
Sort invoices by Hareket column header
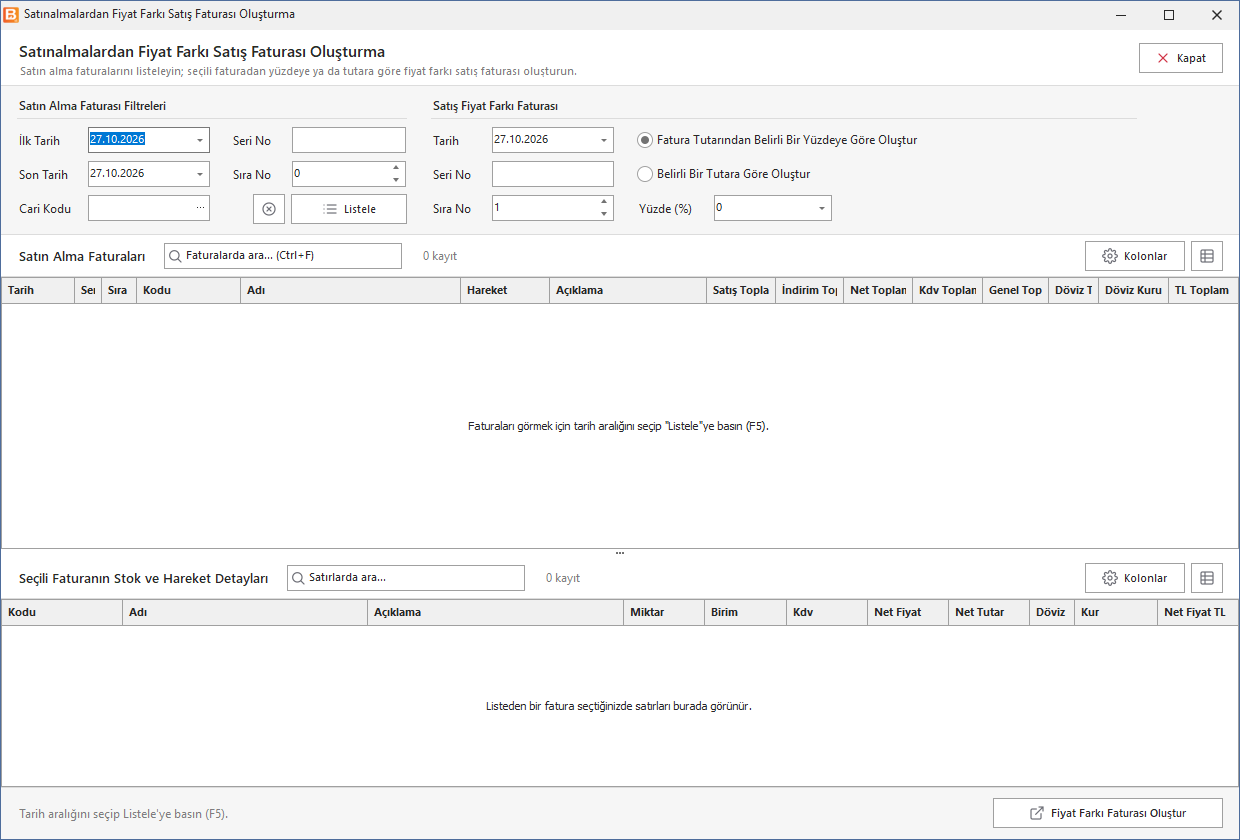pos(505,290)
